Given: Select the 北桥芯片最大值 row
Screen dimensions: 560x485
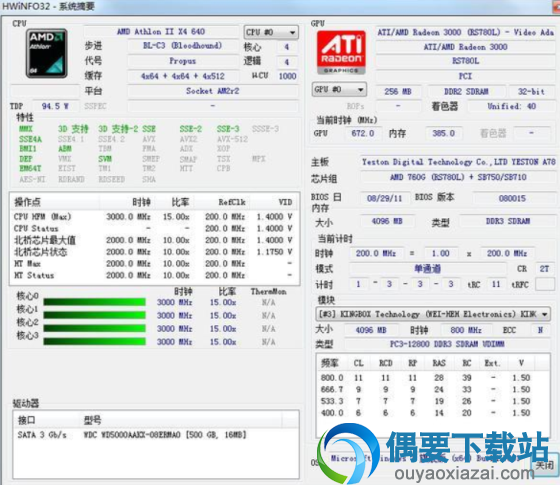Looking at the screenshot, I should coord(154,240).
